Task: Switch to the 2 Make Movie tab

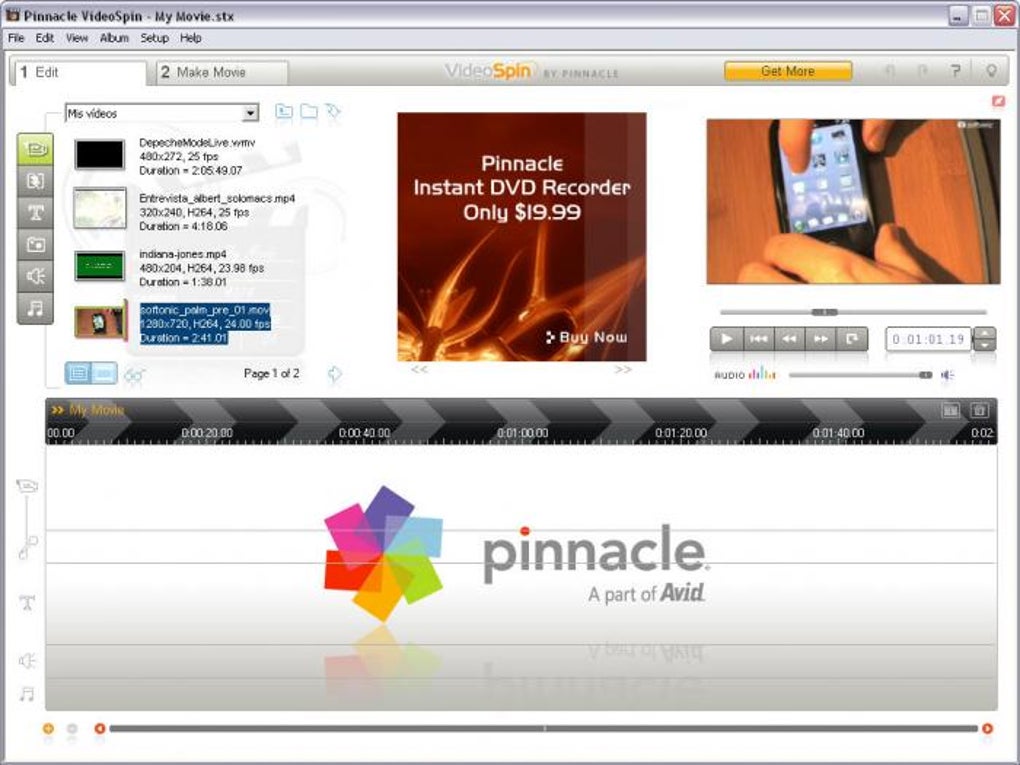Action: 222,72
